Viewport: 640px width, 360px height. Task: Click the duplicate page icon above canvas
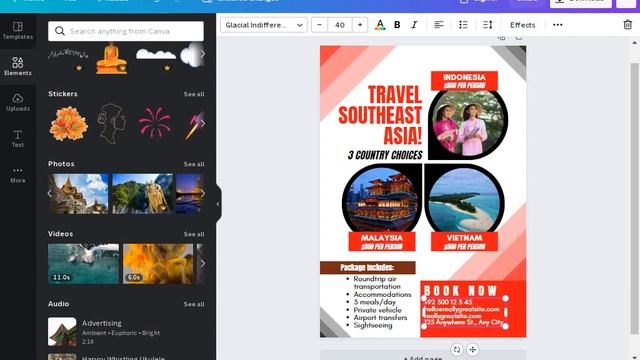click(x=501, y=38)
